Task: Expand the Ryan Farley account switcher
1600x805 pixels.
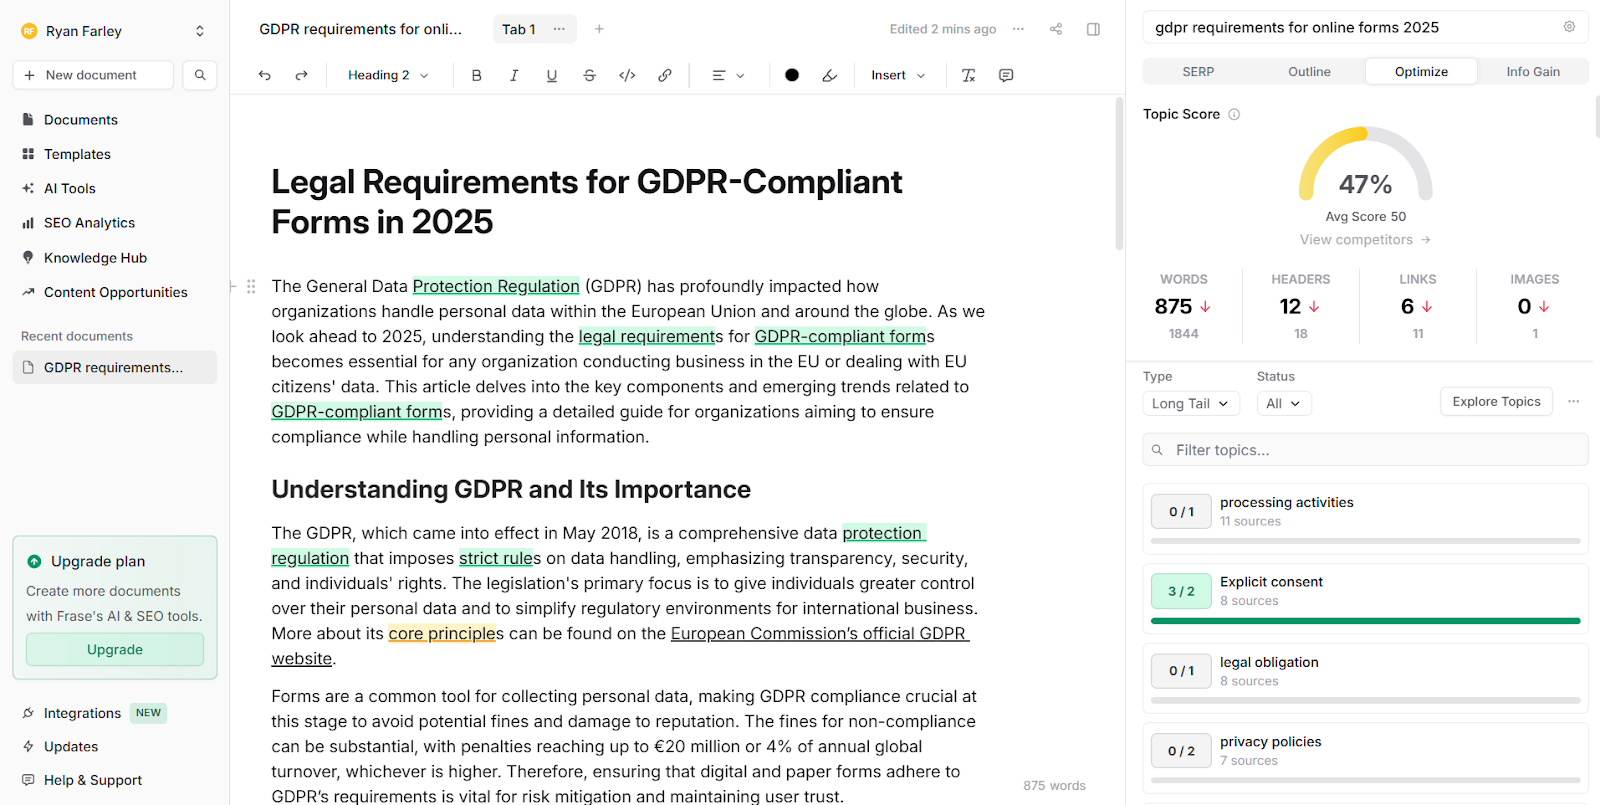Action: click(200, 31)
